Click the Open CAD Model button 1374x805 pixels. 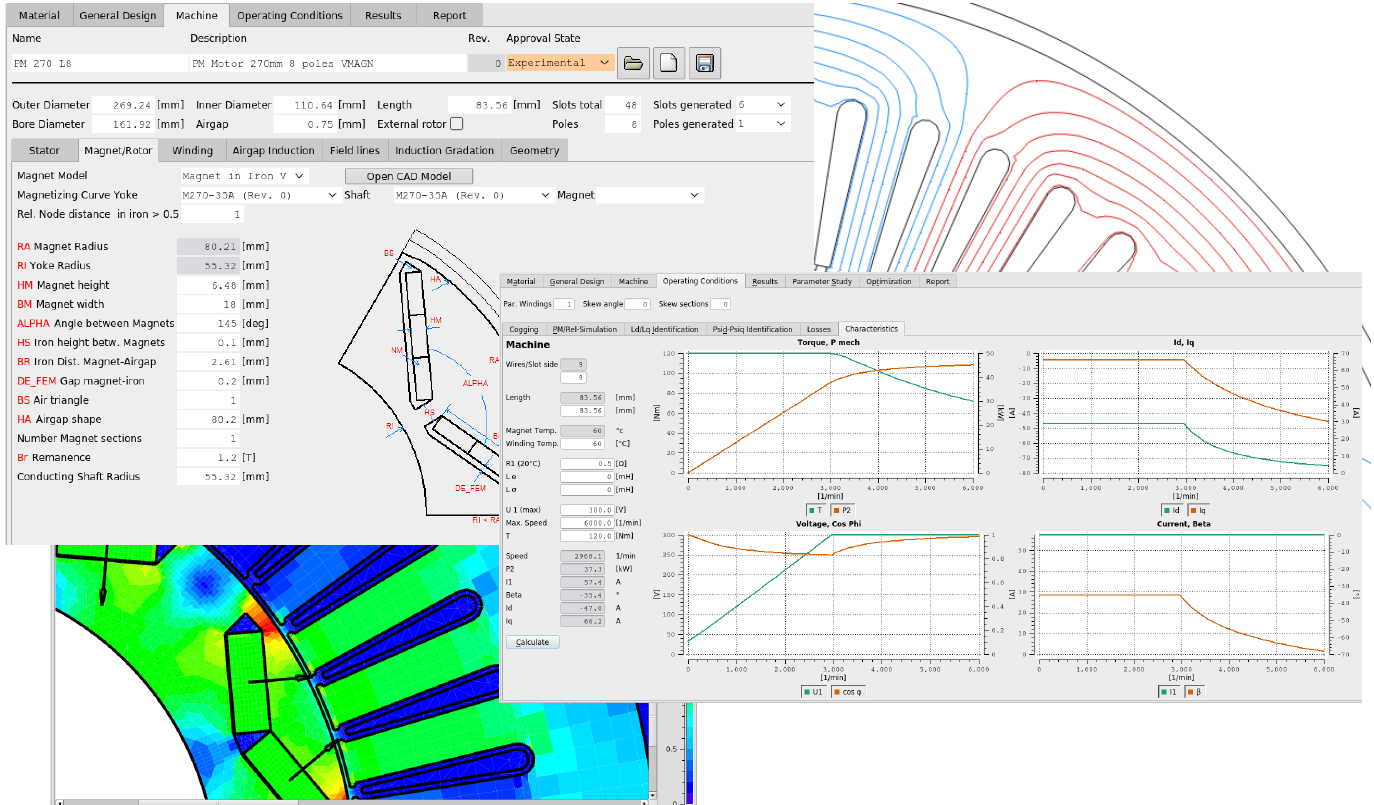(x=409, y=176)
